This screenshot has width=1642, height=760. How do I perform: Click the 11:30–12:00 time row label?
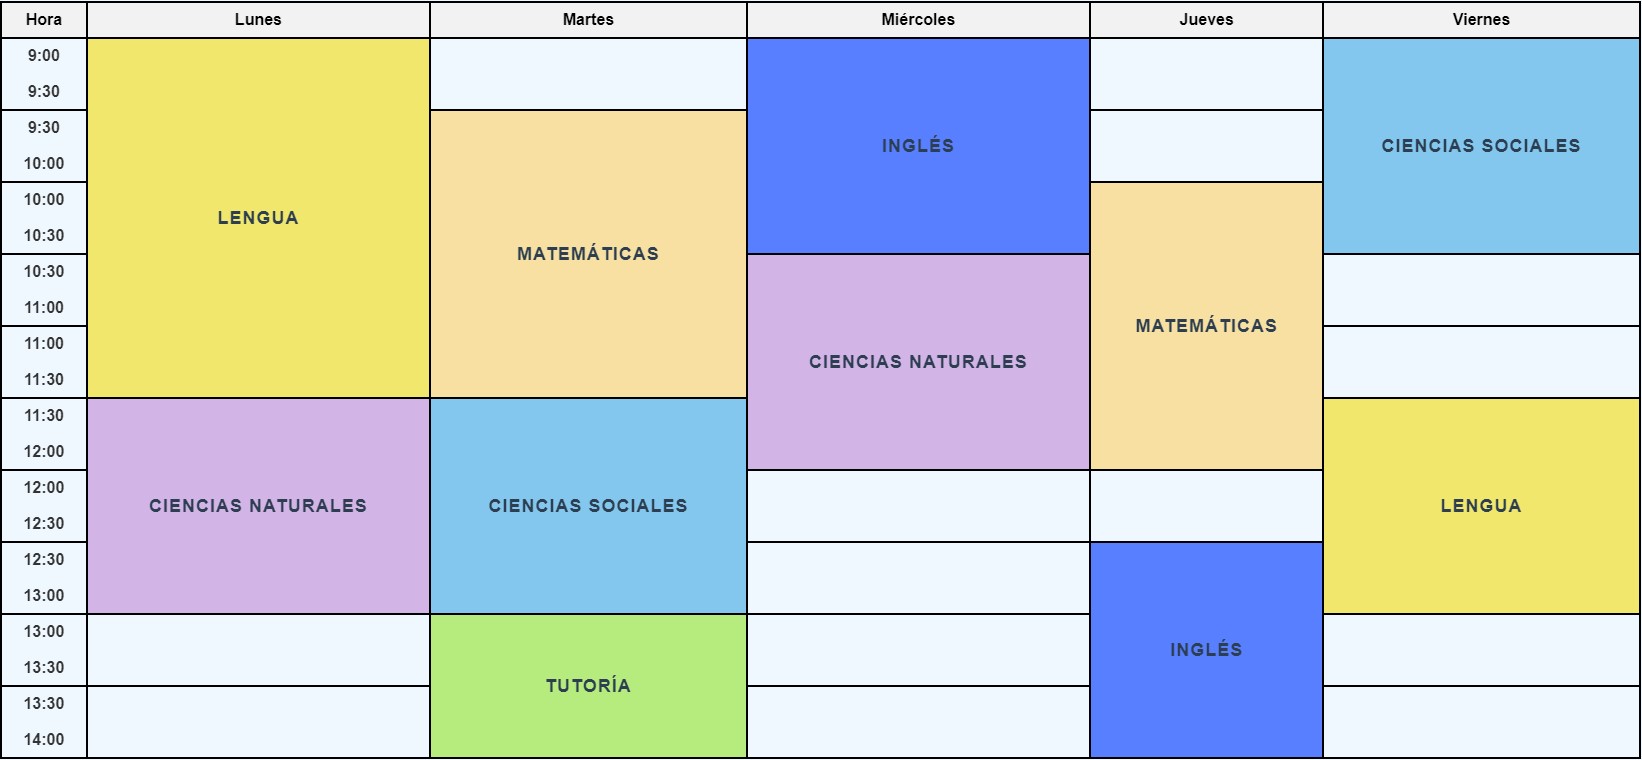click(44, 434)
